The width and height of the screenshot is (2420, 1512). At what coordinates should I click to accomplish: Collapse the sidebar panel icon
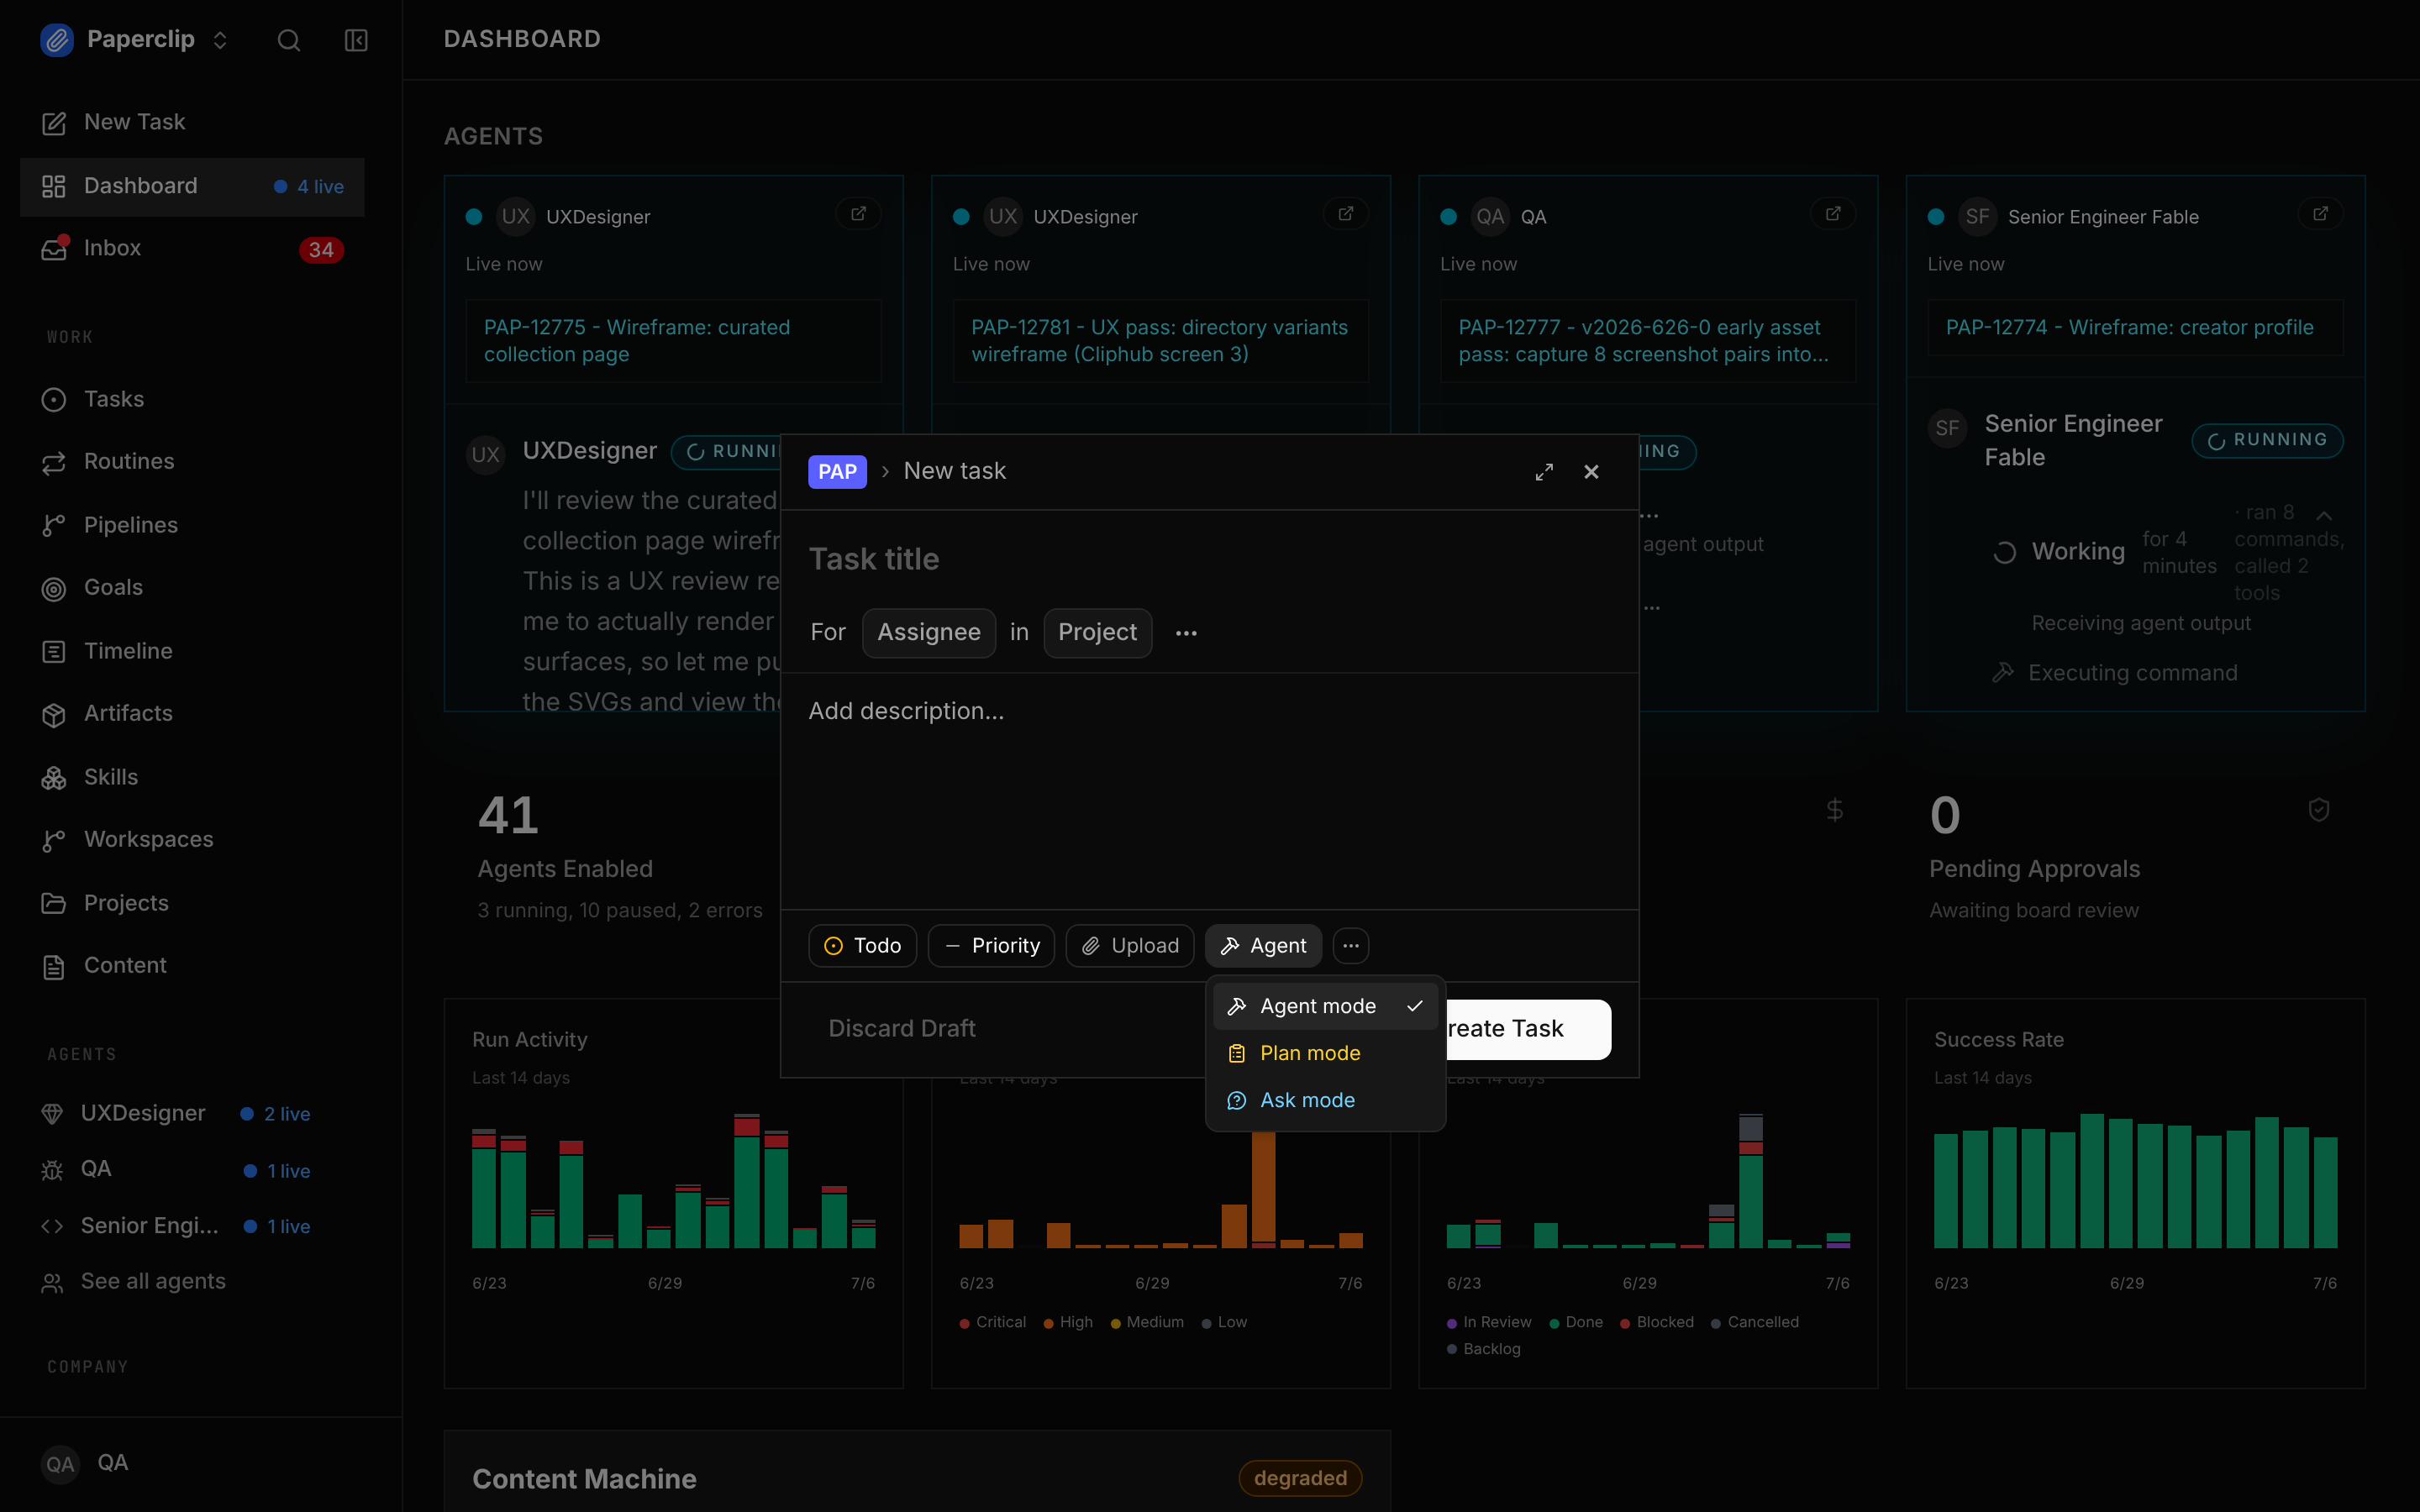[x=356, y=40]
